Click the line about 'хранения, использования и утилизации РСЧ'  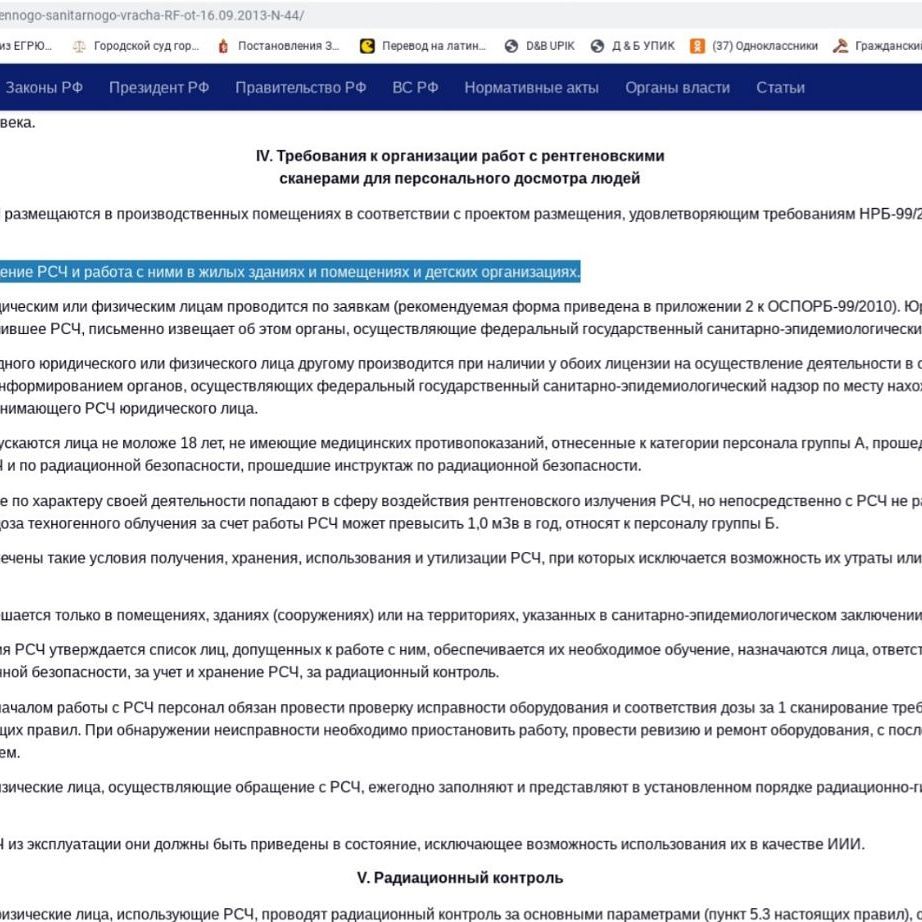point(461,557)
